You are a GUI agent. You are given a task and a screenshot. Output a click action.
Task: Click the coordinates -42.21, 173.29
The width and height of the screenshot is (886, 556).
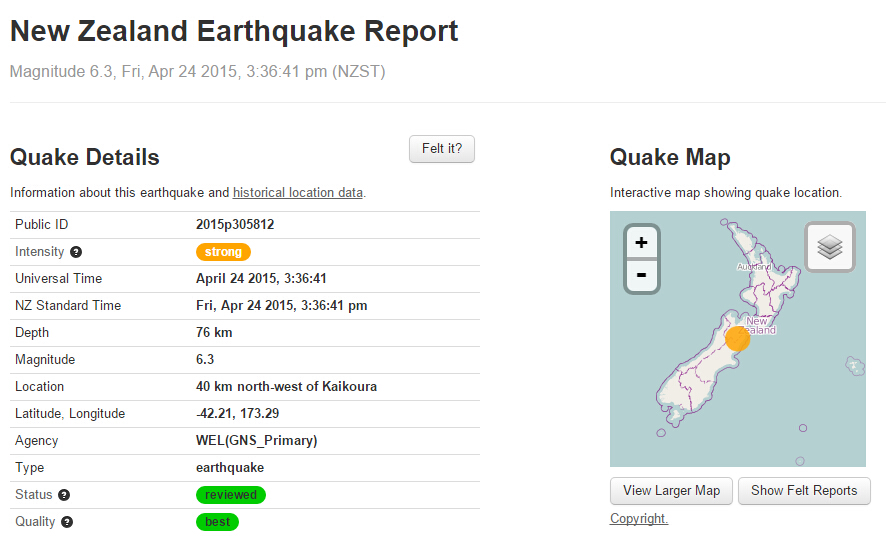238,414
